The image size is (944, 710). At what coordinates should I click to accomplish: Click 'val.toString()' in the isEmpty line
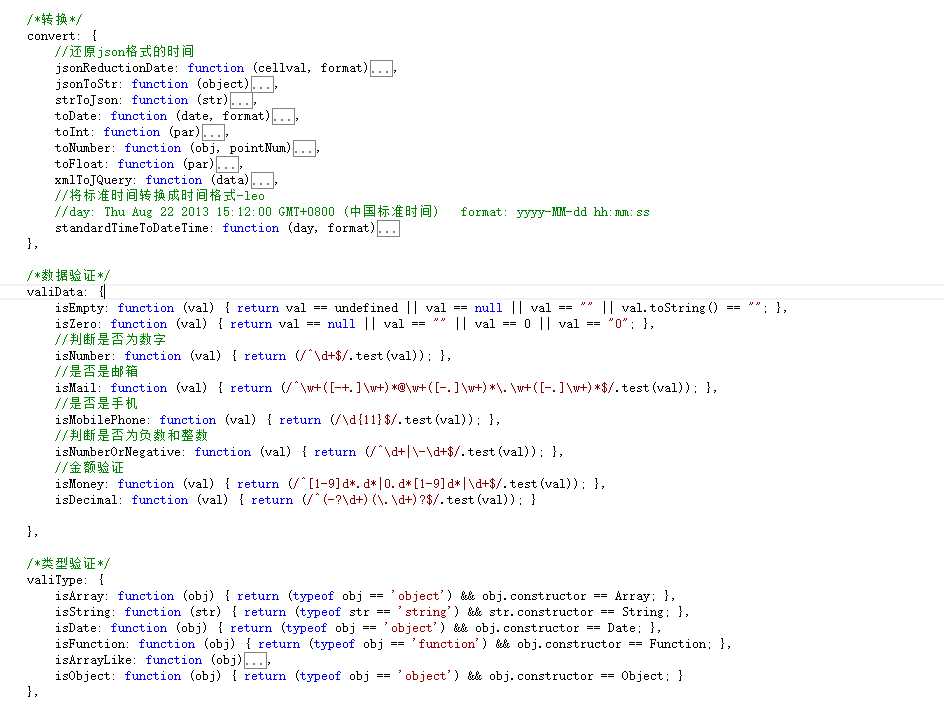[670, 308]
